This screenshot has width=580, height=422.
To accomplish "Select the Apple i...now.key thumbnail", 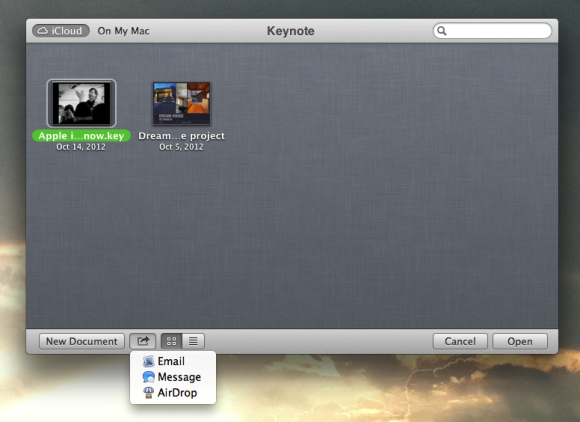I will tap(81, 103).
